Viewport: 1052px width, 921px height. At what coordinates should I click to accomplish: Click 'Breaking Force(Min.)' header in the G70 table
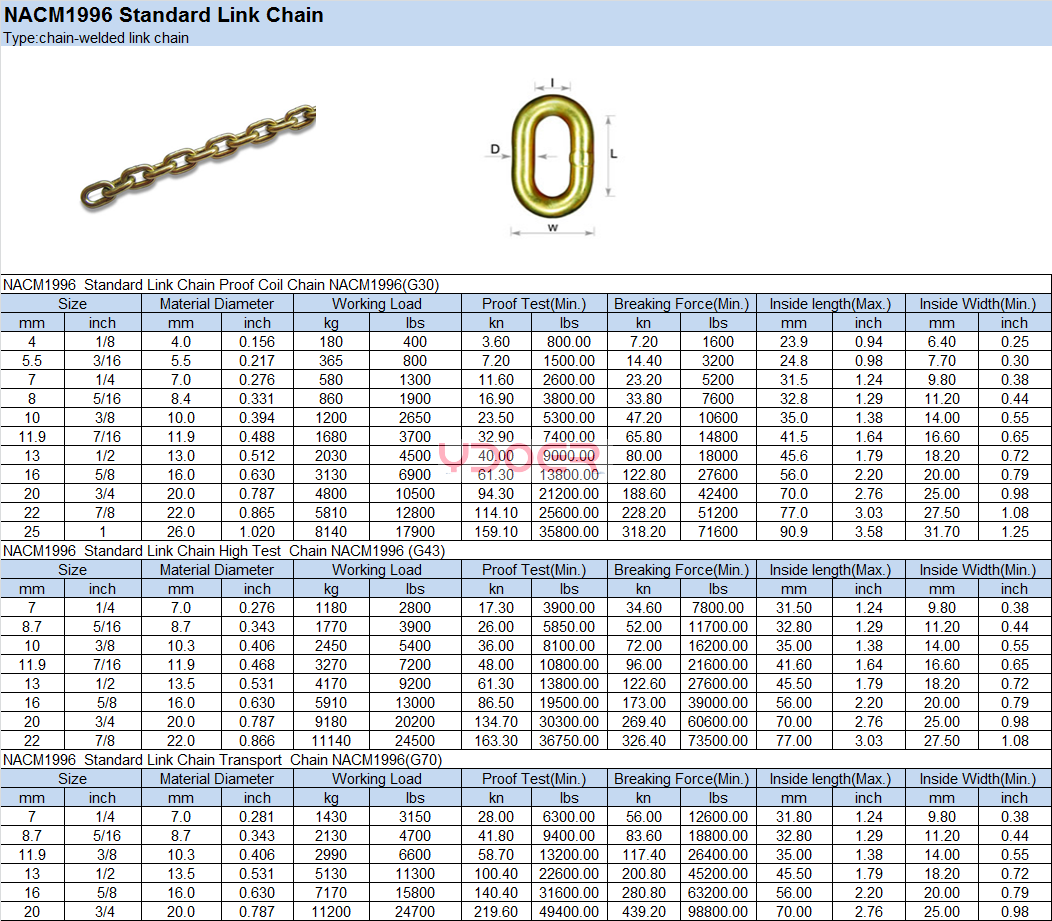click(x=682, y=779)
